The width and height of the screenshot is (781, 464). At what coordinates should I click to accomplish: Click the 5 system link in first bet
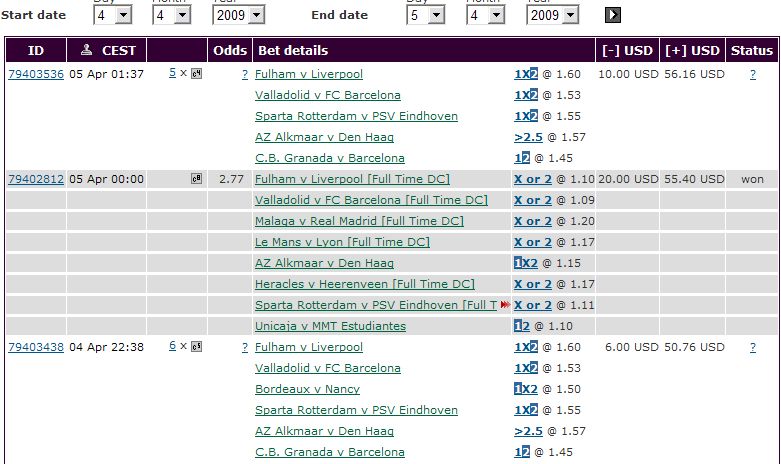point(172,73)
